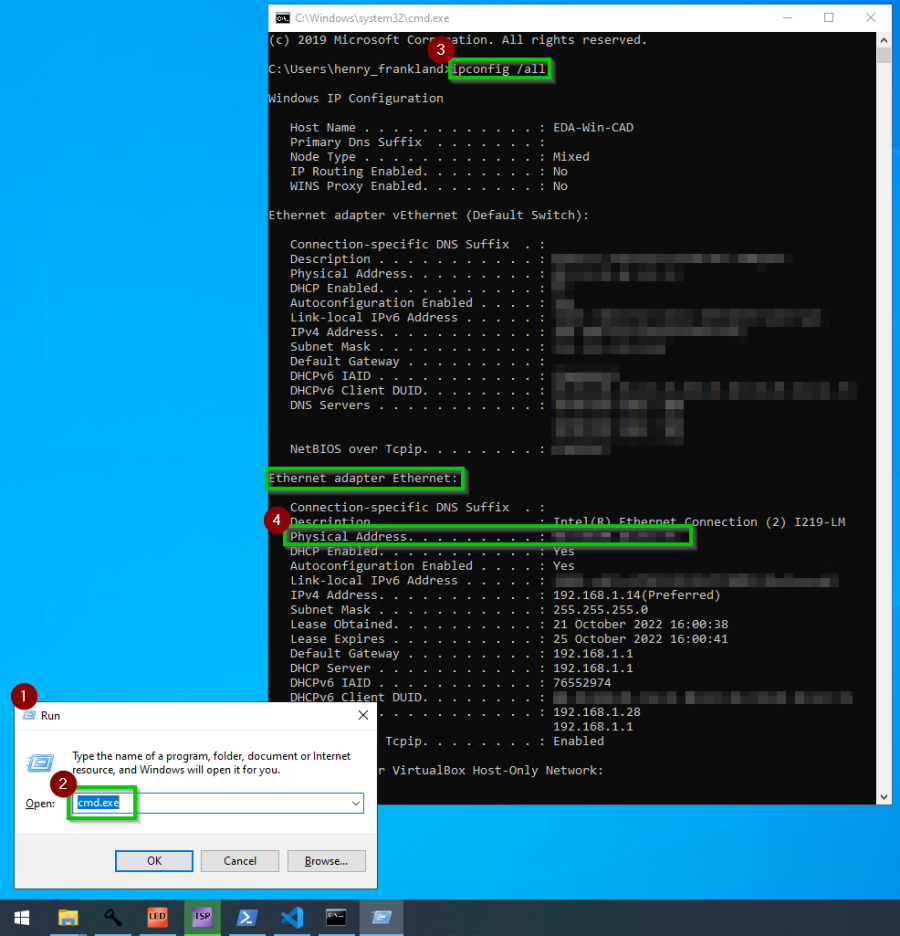Click the scroll down arrow in cmd window

[x=883, y=796]
